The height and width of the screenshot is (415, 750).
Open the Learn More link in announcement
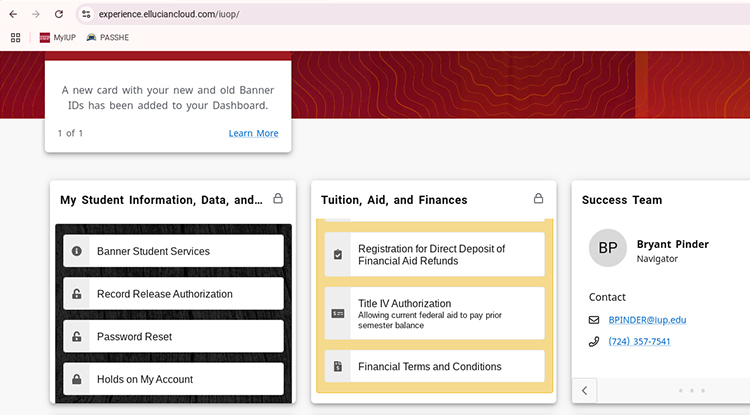tap(254, 133)
